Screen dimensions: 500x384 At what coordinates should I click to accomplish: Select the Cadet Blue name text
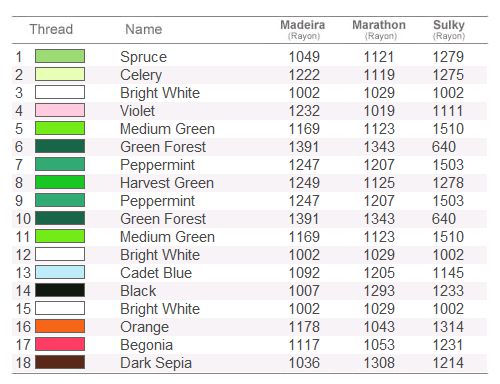pos(156,273)
